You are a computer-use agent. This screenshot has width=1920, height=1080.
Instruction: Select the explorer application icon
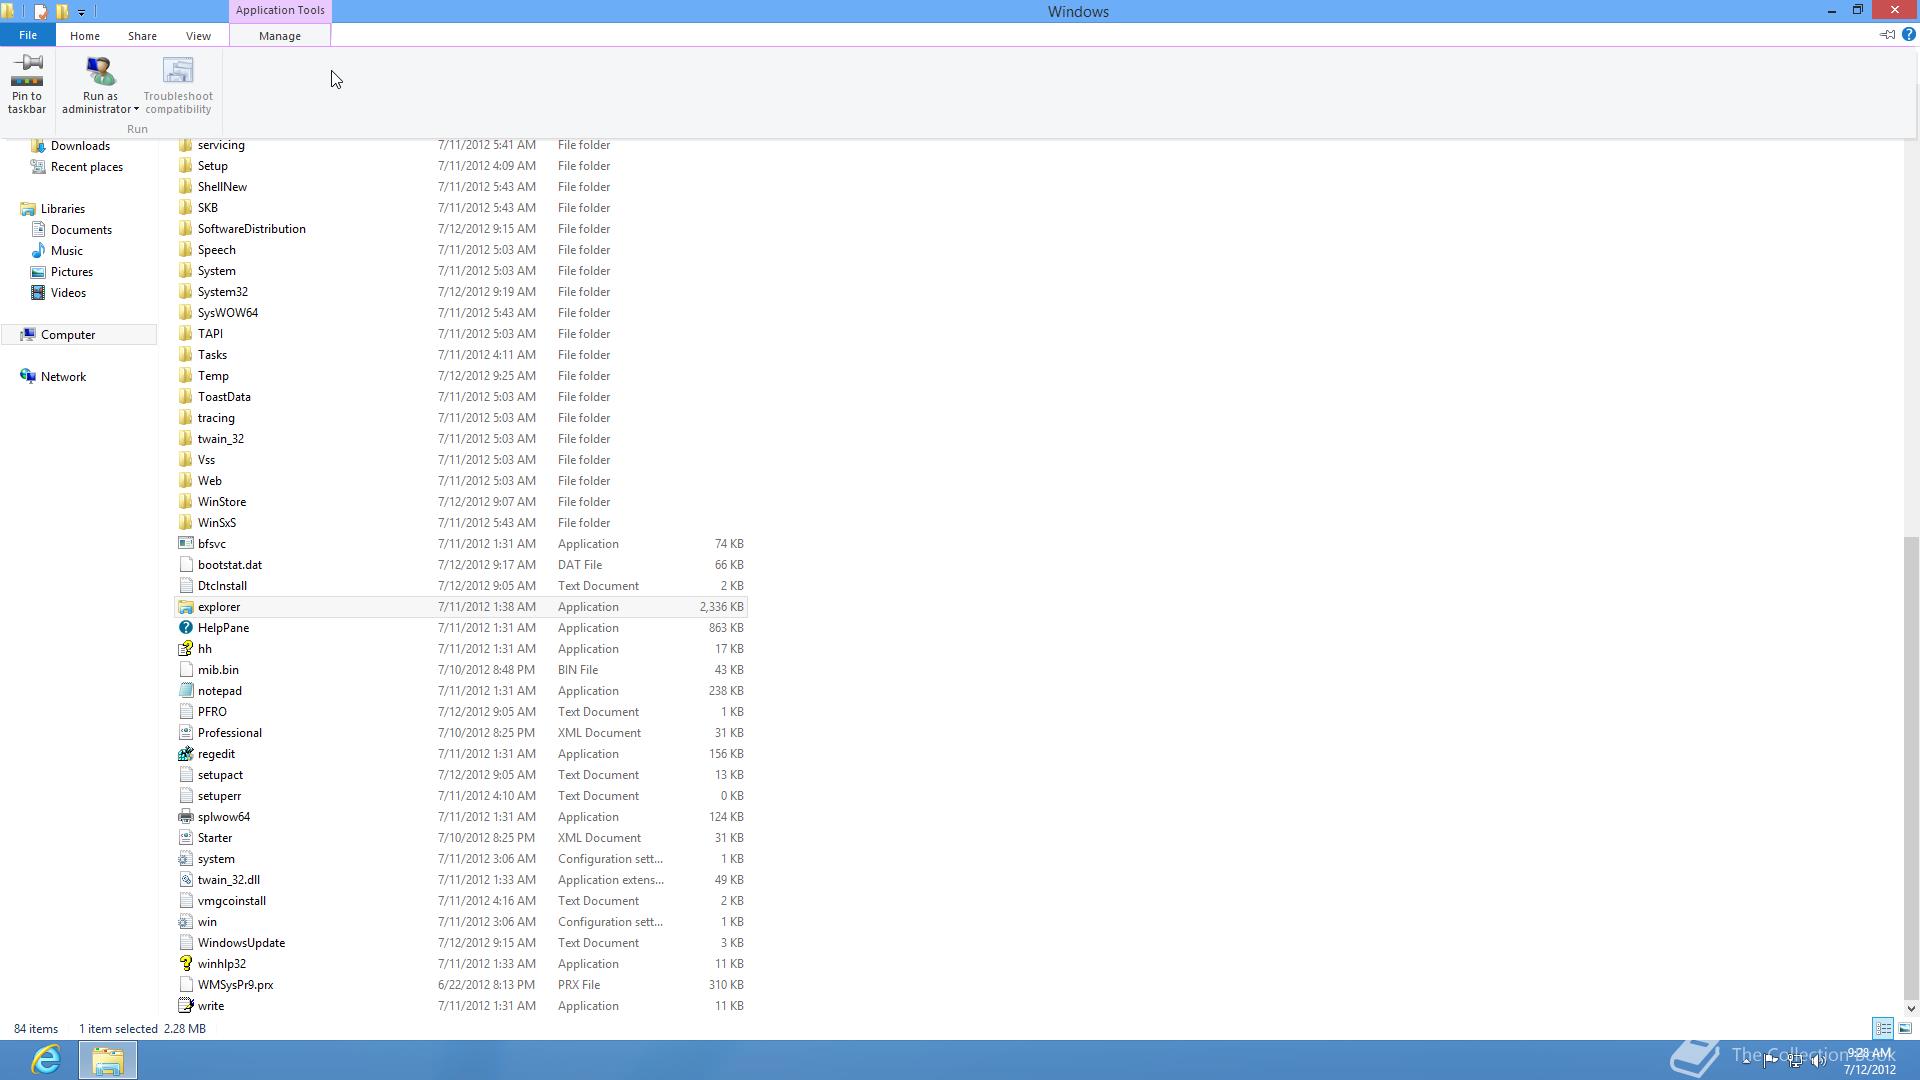186,607
